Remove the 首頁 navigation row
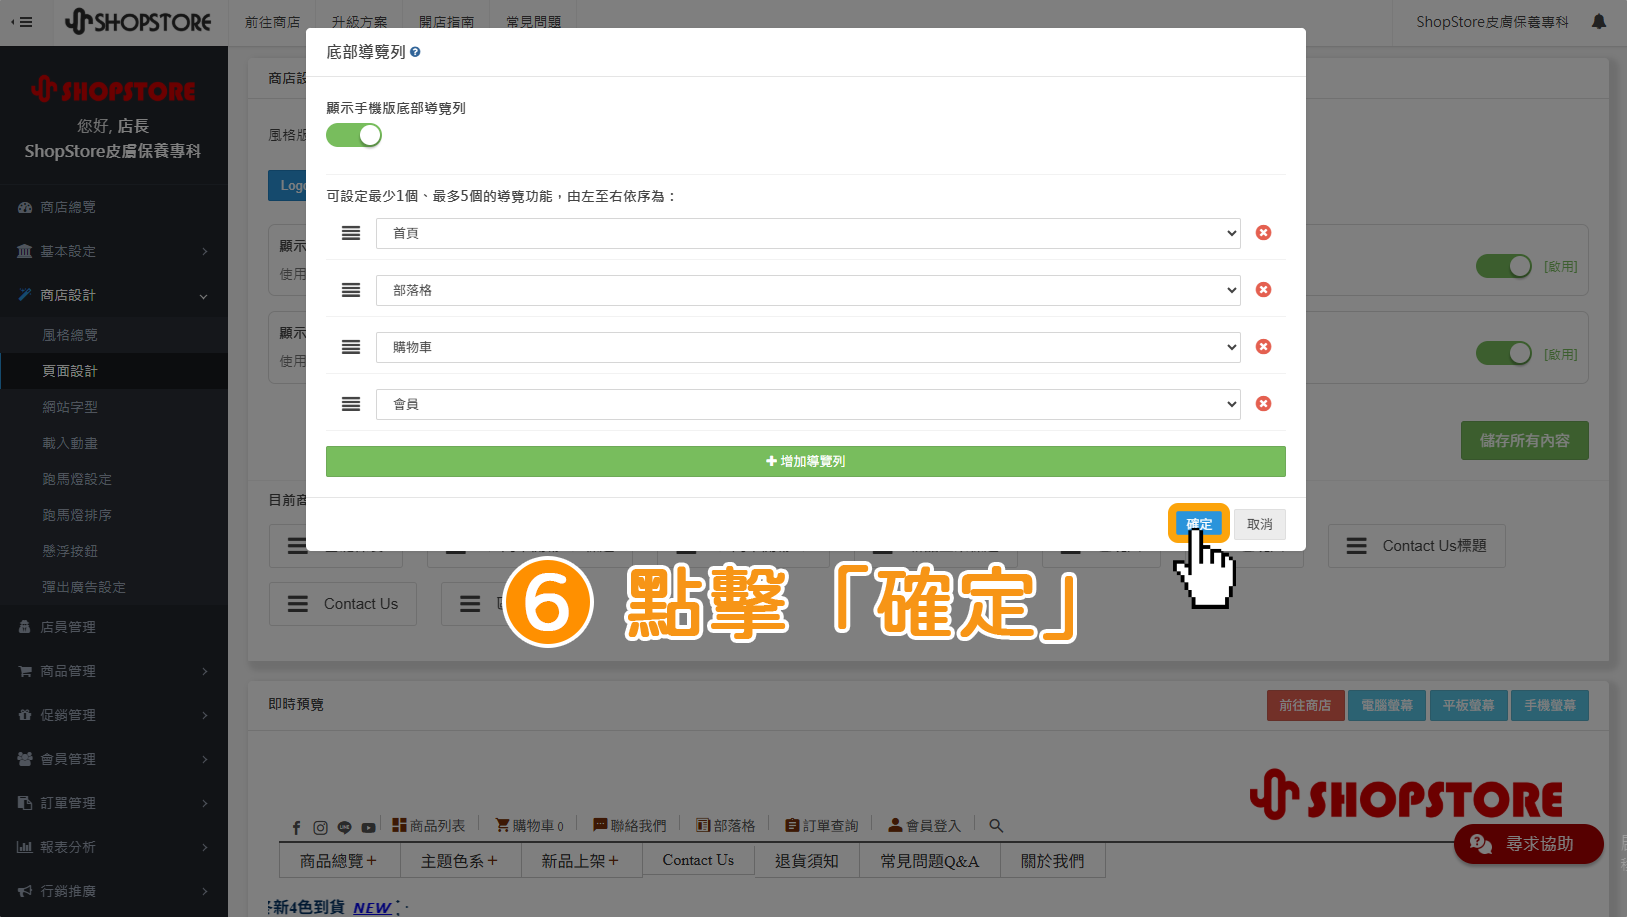This screenshot has height=917, width=1627. pyautogui.click(x=1263, y=233)
